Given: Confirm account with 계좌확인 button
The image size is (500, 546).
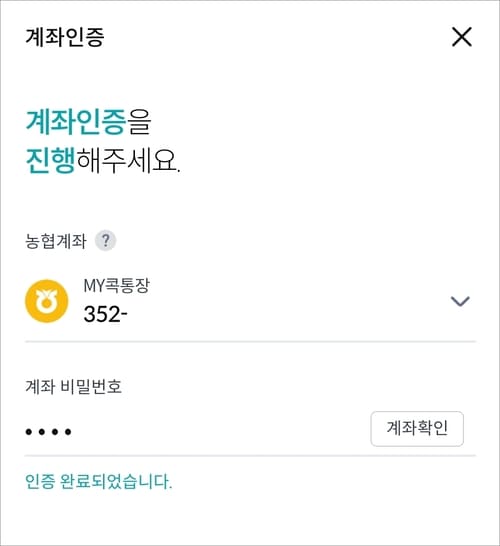Looking at the screenshot, I should (x=417, y=429).
